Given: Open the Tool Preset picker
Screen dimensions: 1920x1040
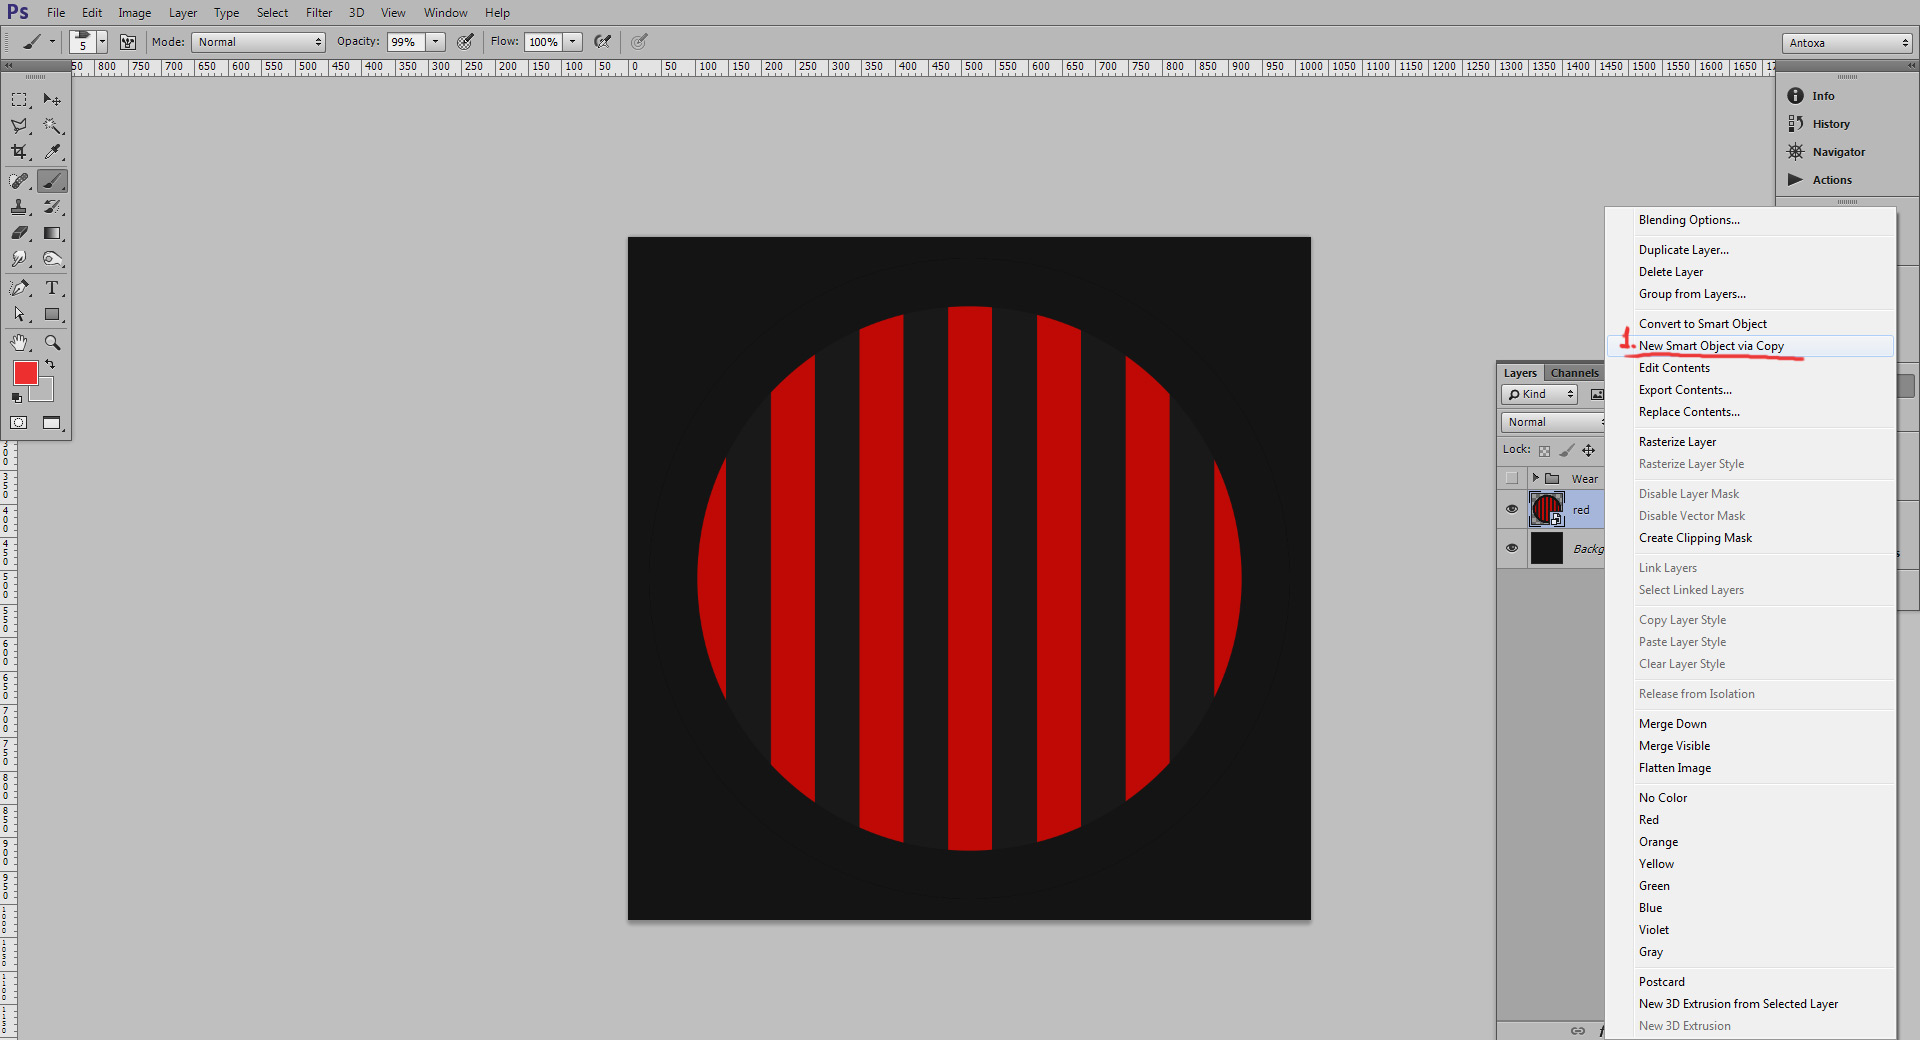Looking at the screenshot, I should [38, 42].
